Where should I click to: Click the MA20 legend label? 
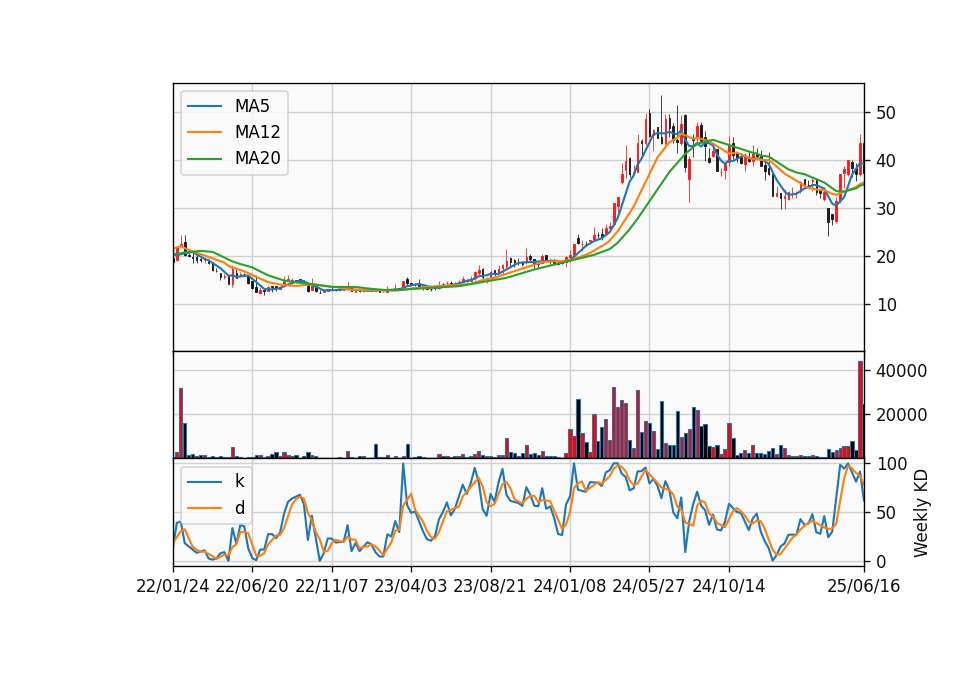click(257, 159)
